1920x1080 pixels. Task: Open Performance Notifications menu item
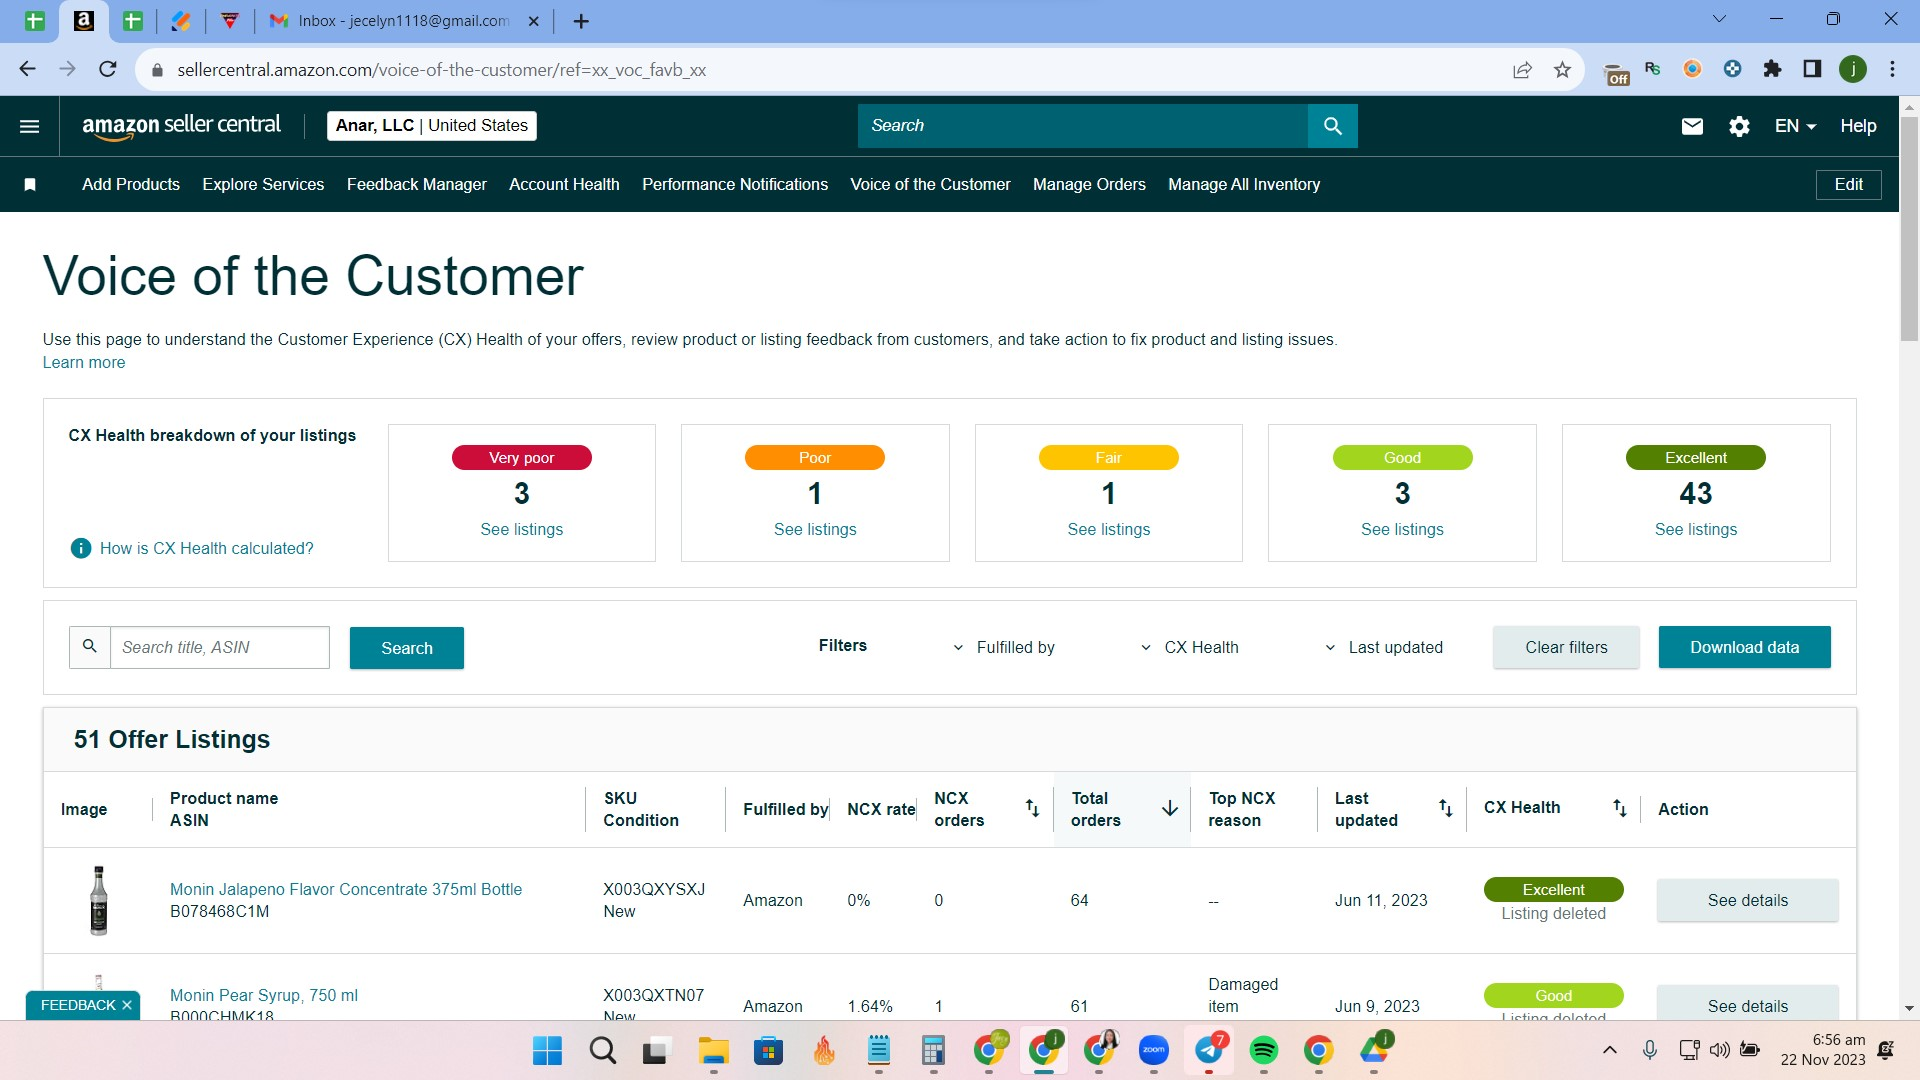(735, 184)
